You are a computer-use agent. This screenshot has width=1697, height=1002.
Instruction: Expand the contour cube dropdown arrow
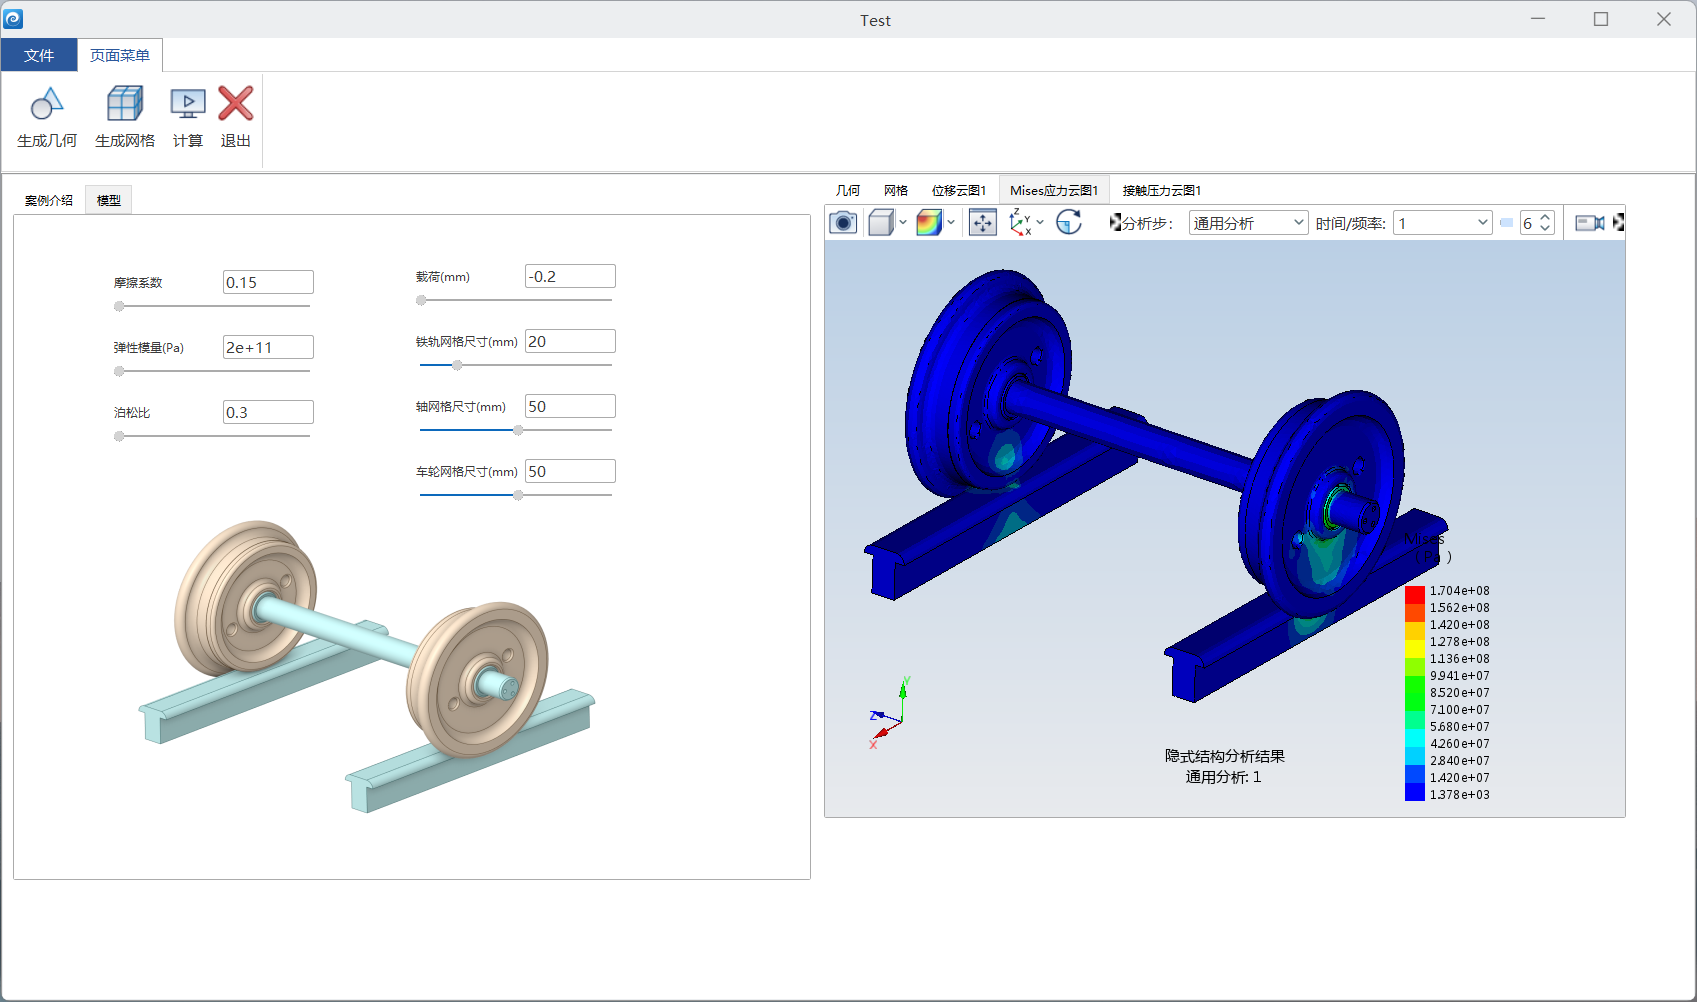coord(951,222)
